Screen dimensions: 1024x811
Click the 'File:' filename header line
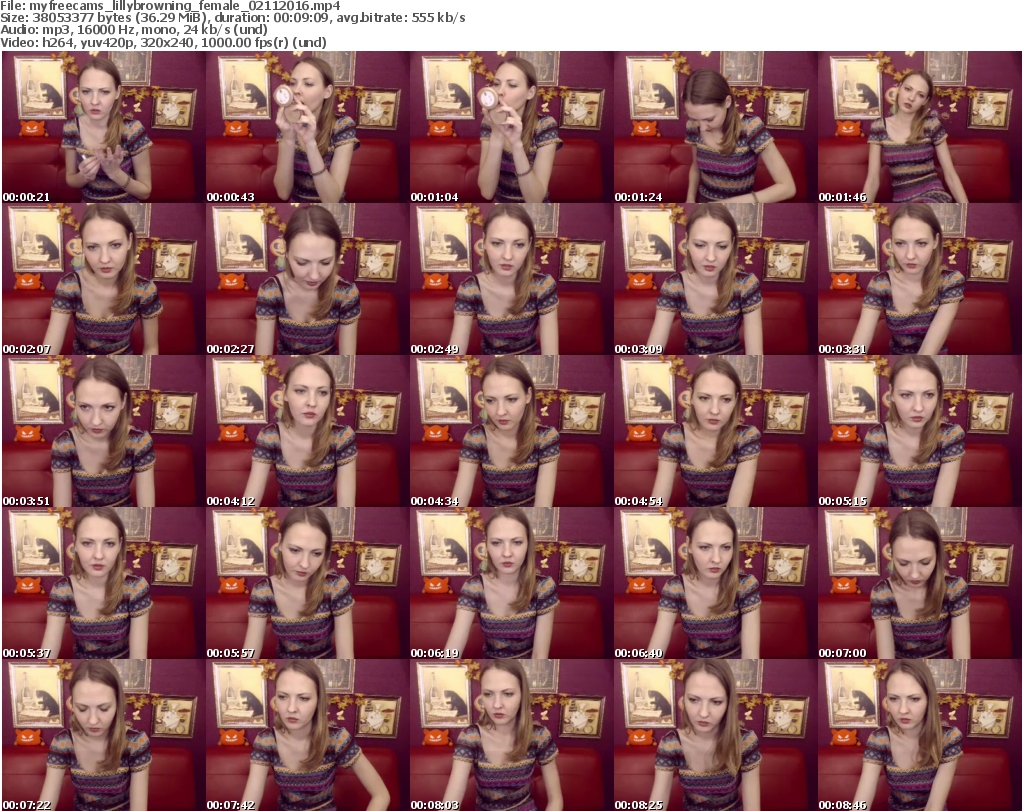pyautogui.click(x=170, y=6)
